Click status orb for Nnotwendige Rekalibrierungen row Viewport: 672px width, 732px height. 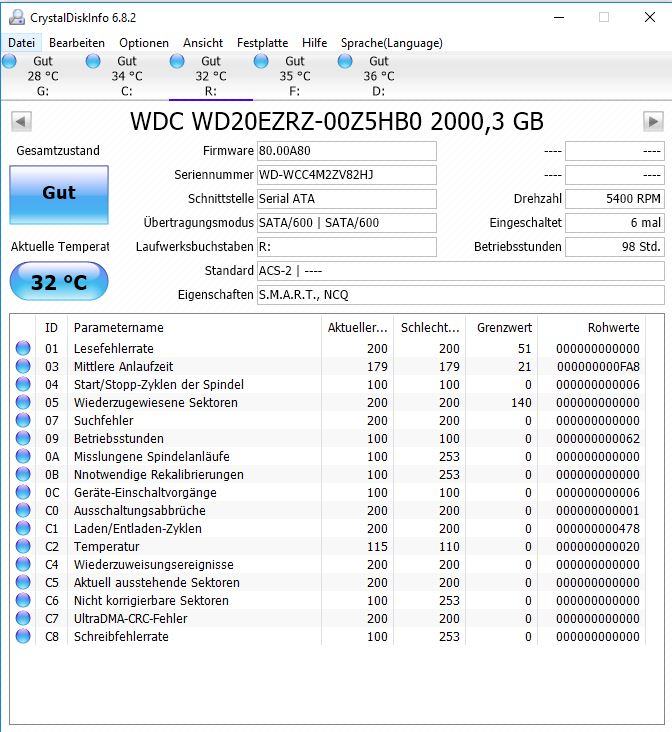pos(23,474)
